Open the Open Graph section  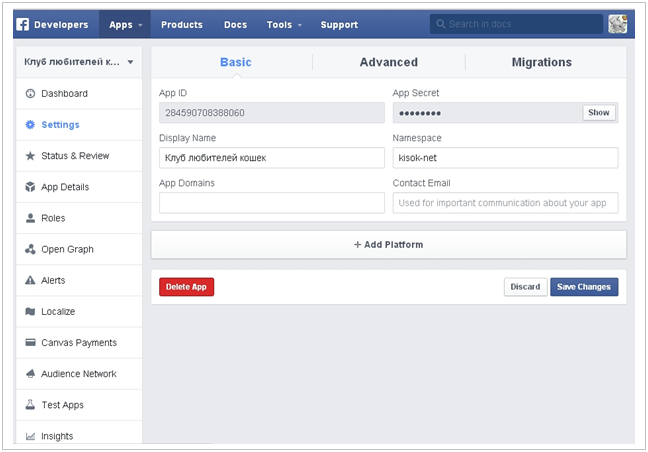79,249
